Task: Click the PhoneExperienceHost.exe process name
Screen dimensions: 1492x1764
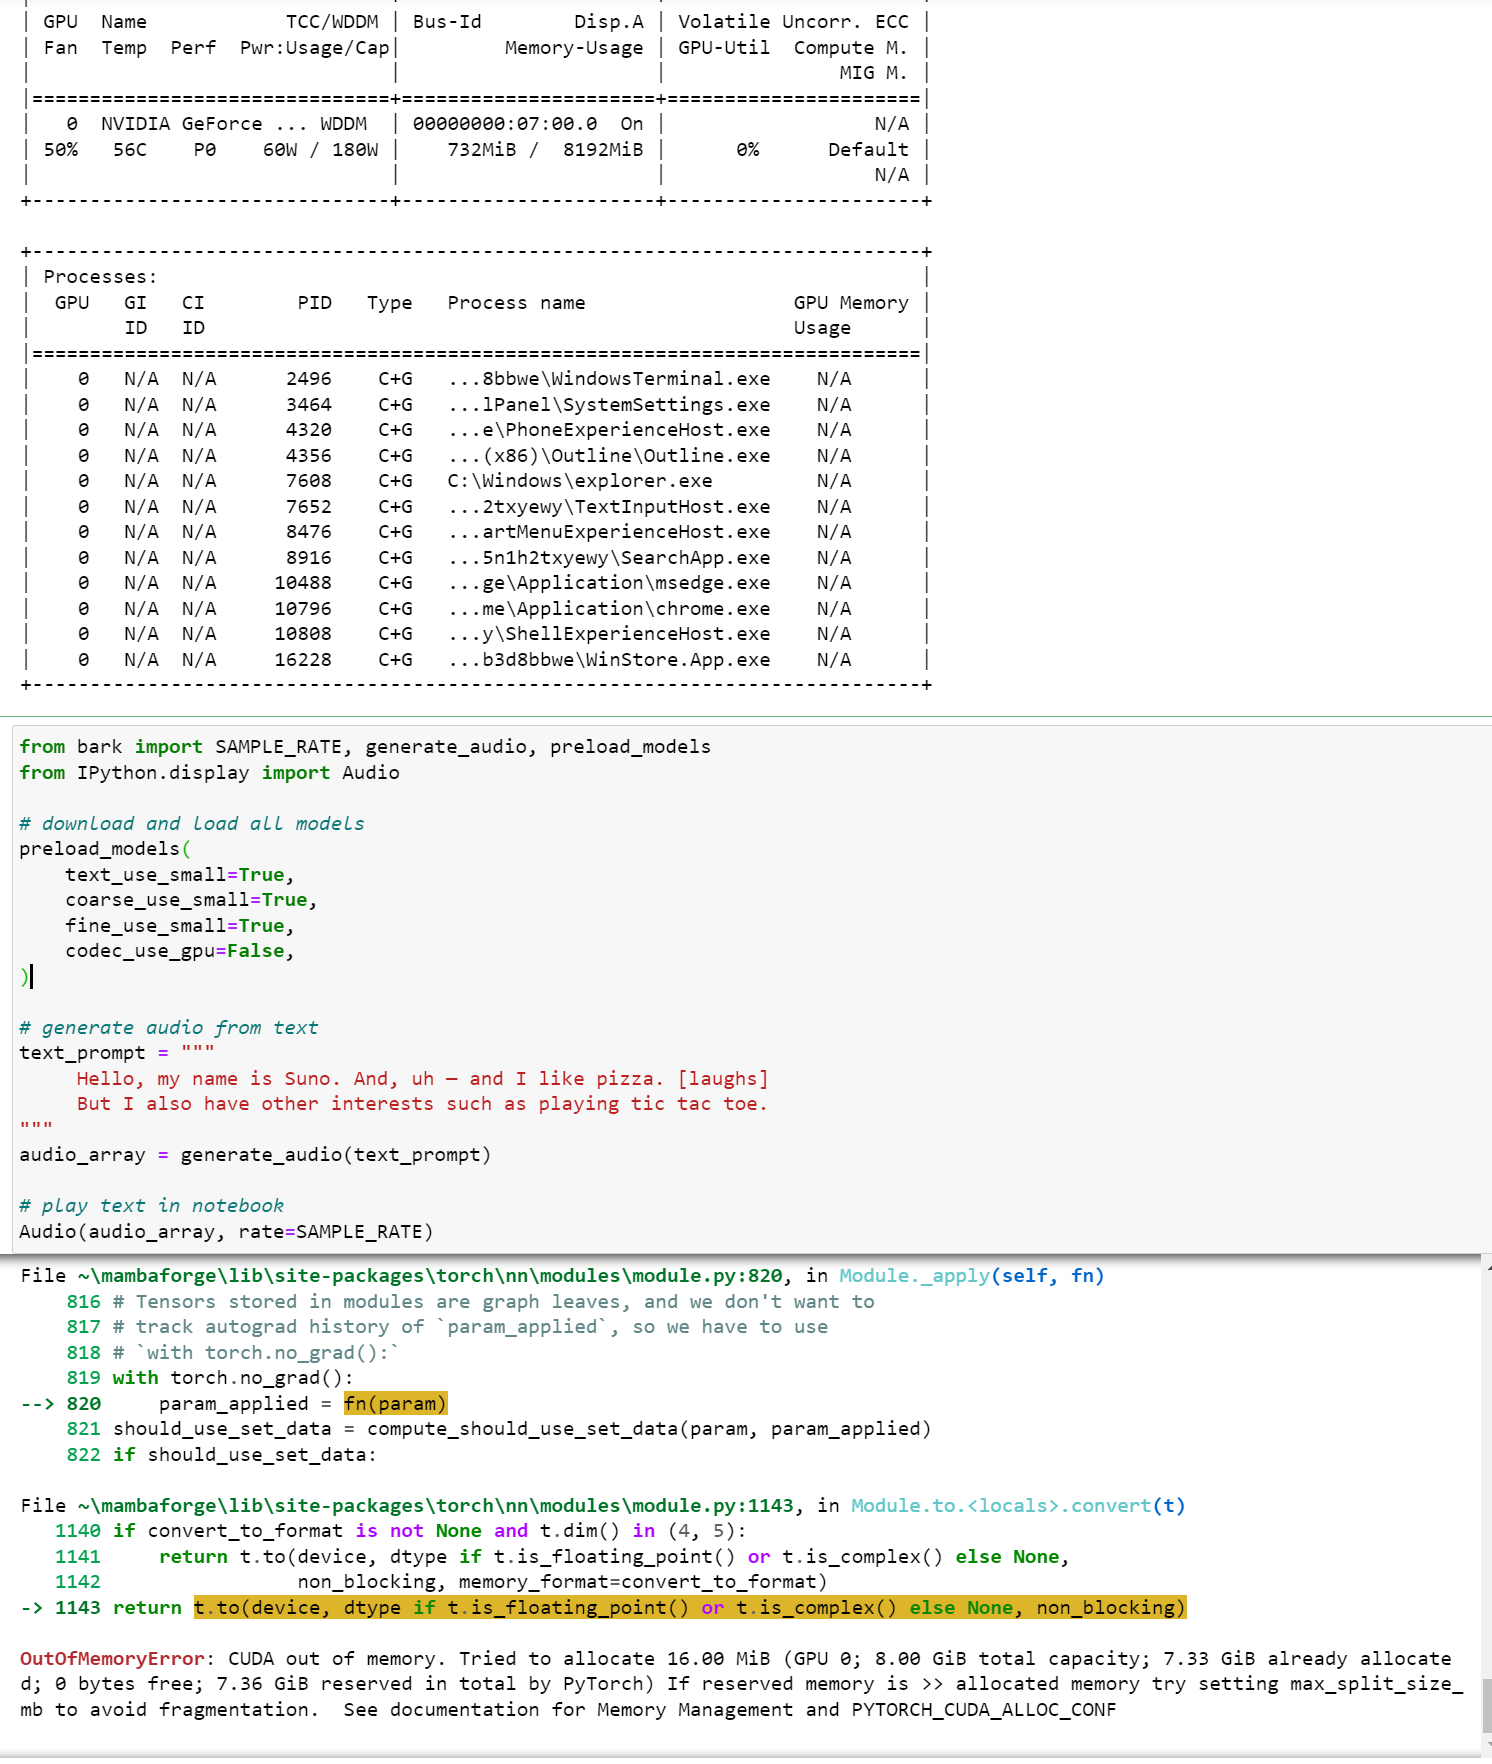Action: point(609,430)
